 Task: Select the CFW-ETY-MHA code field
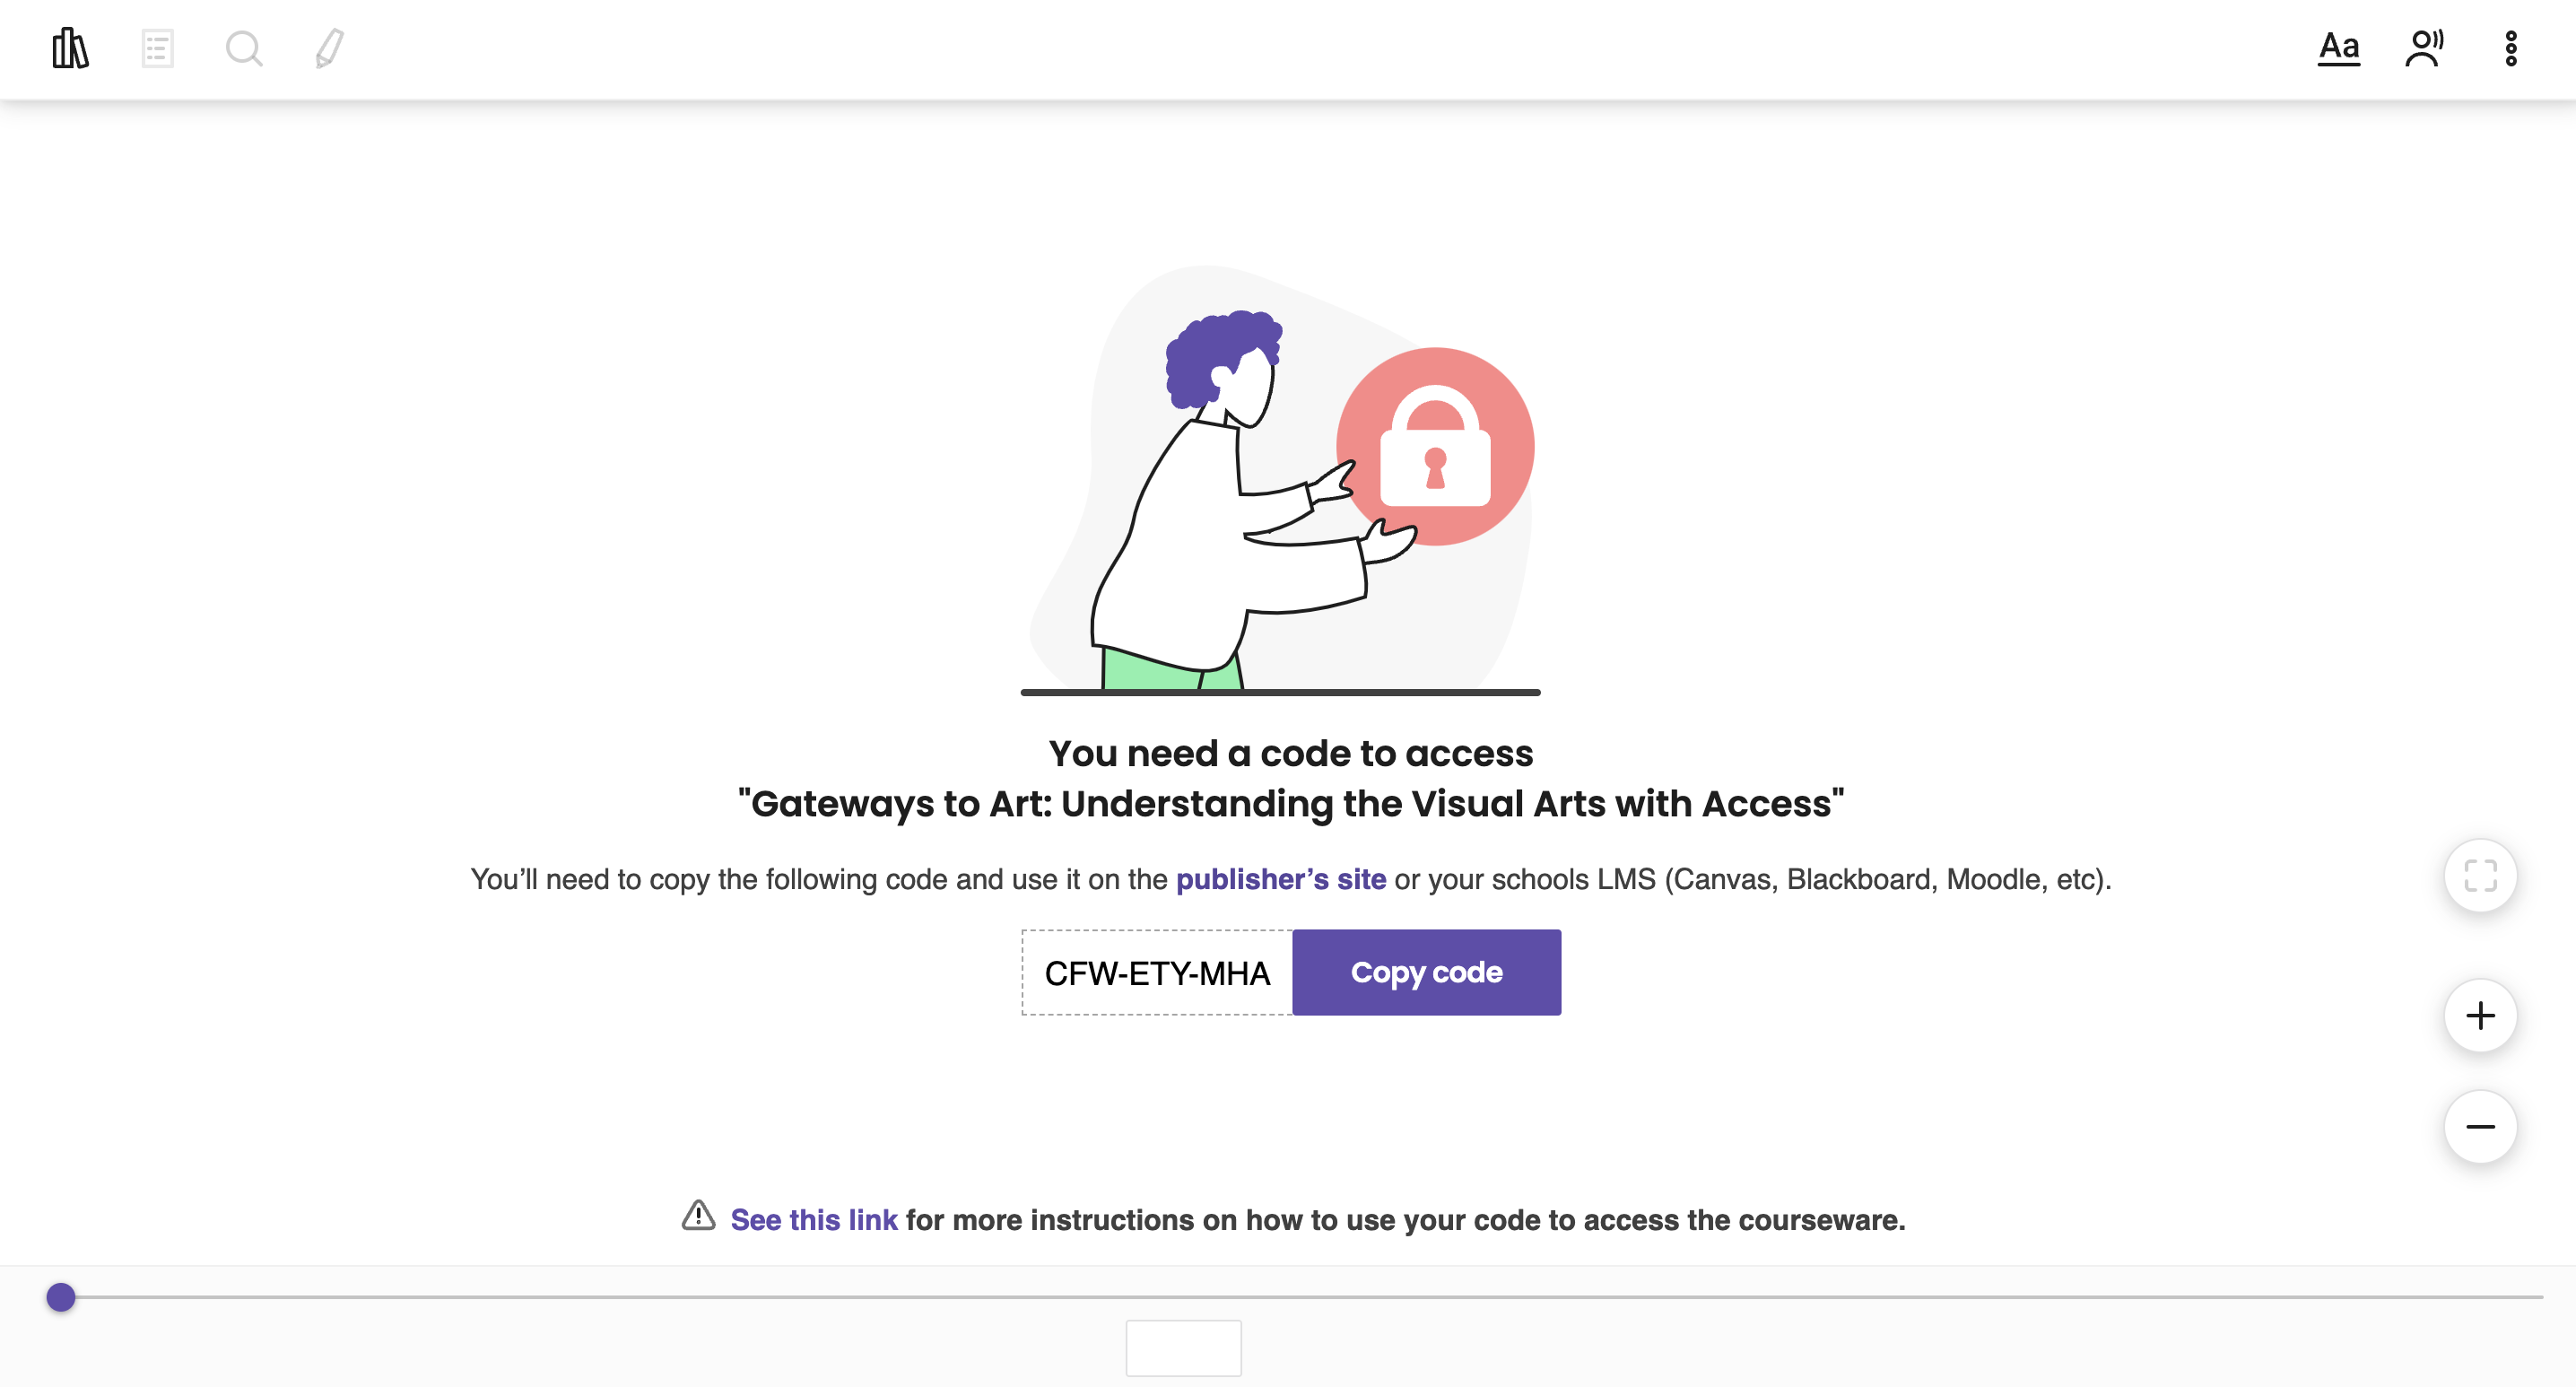(1157, 972)
